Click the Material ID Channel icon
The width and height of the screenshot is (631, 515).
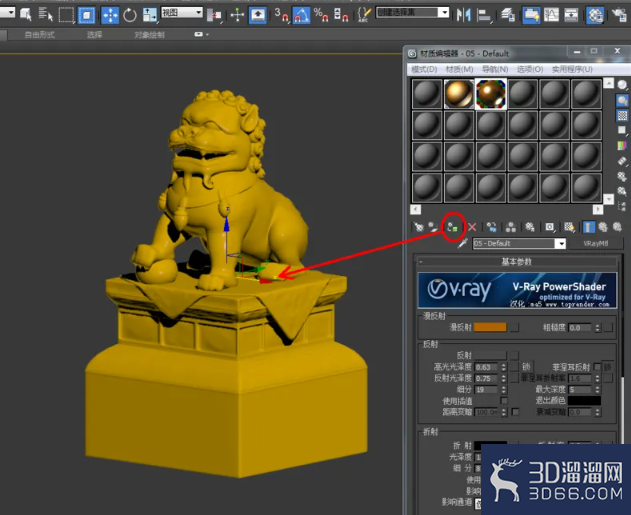[x=550, y=227]
